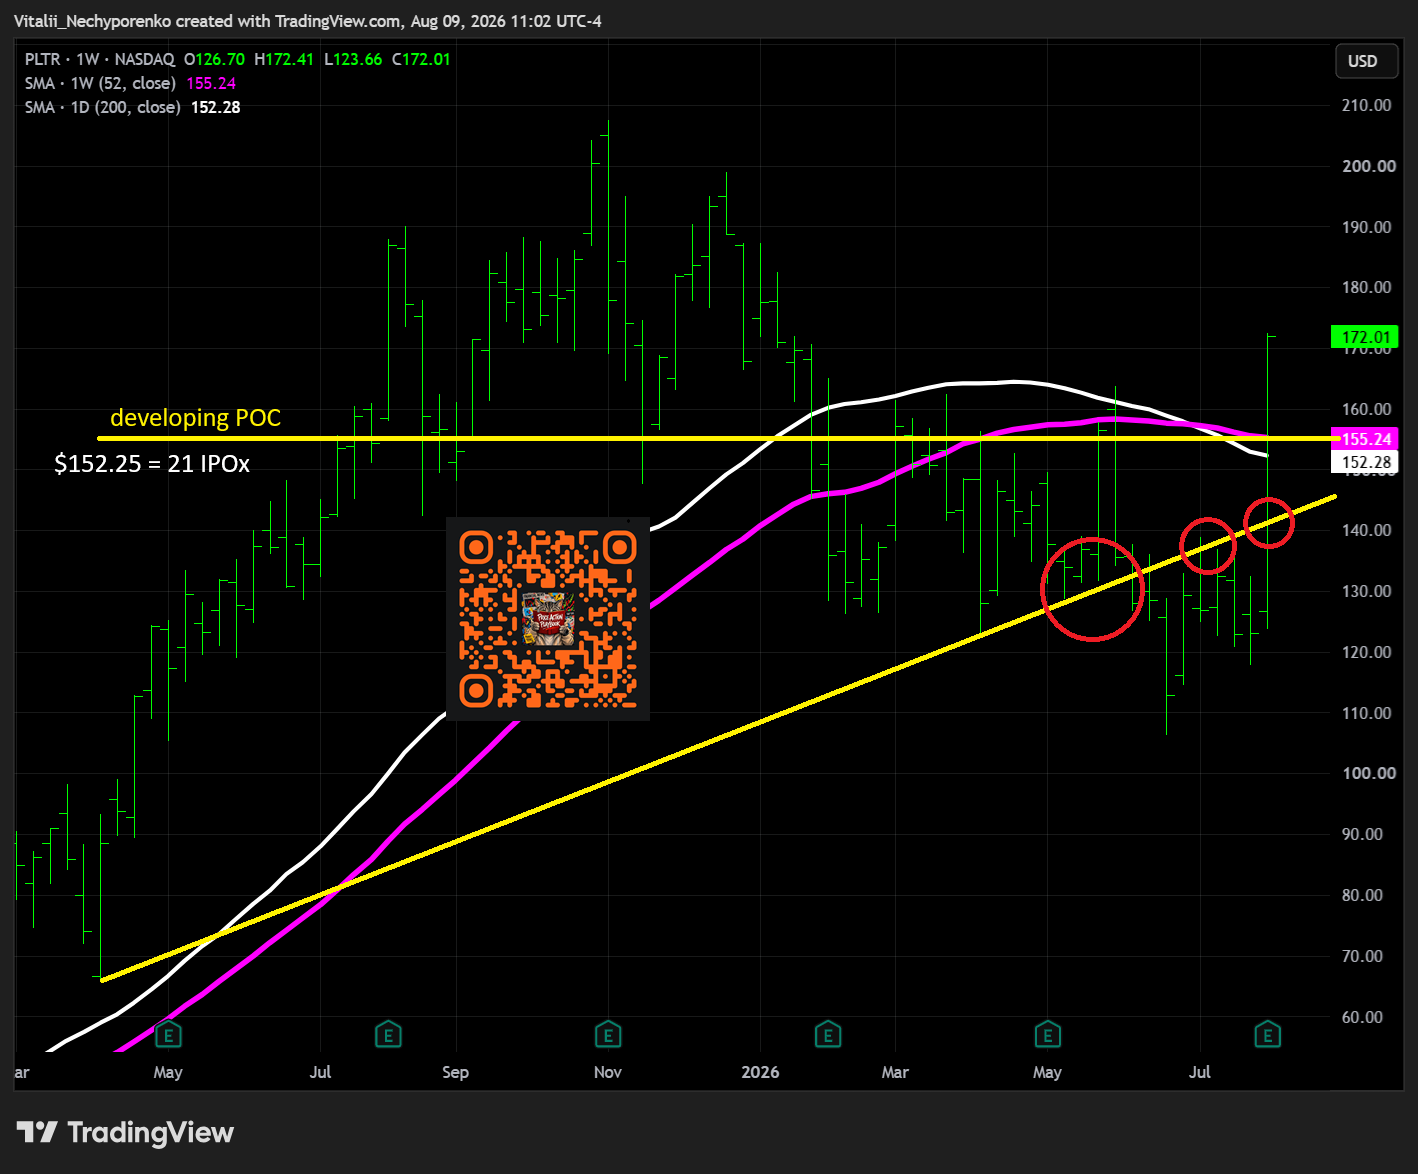
Task: Click the 180.00 price scale label
Action: coord(1366,287)
